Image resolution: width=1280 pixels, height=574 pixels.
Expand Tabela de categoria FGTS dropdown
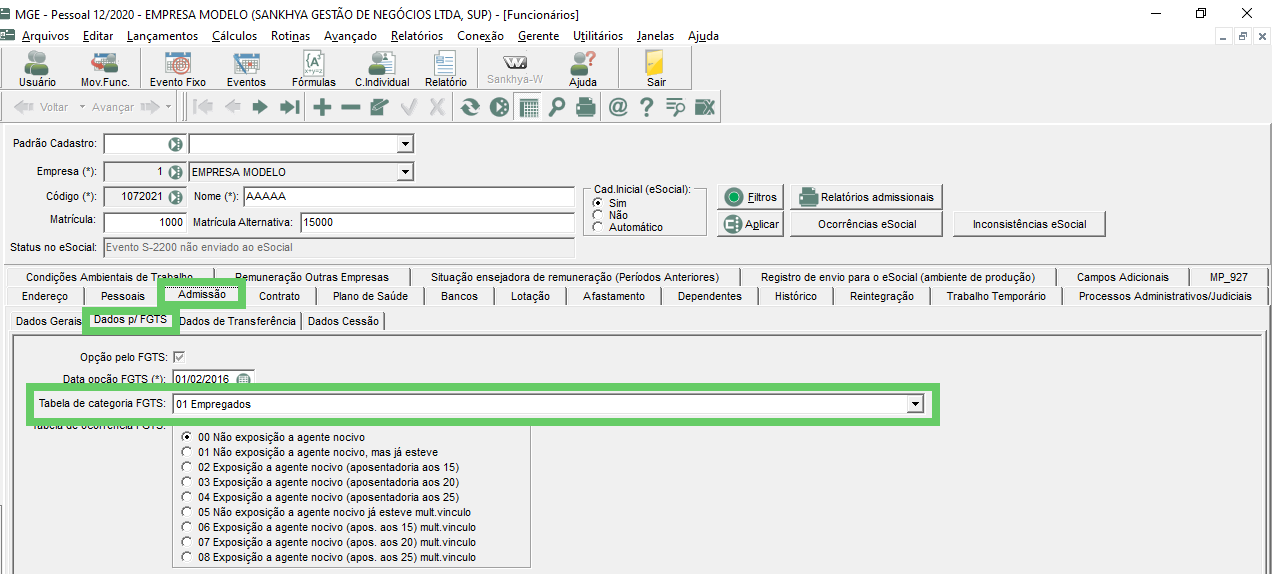point(914,404)
